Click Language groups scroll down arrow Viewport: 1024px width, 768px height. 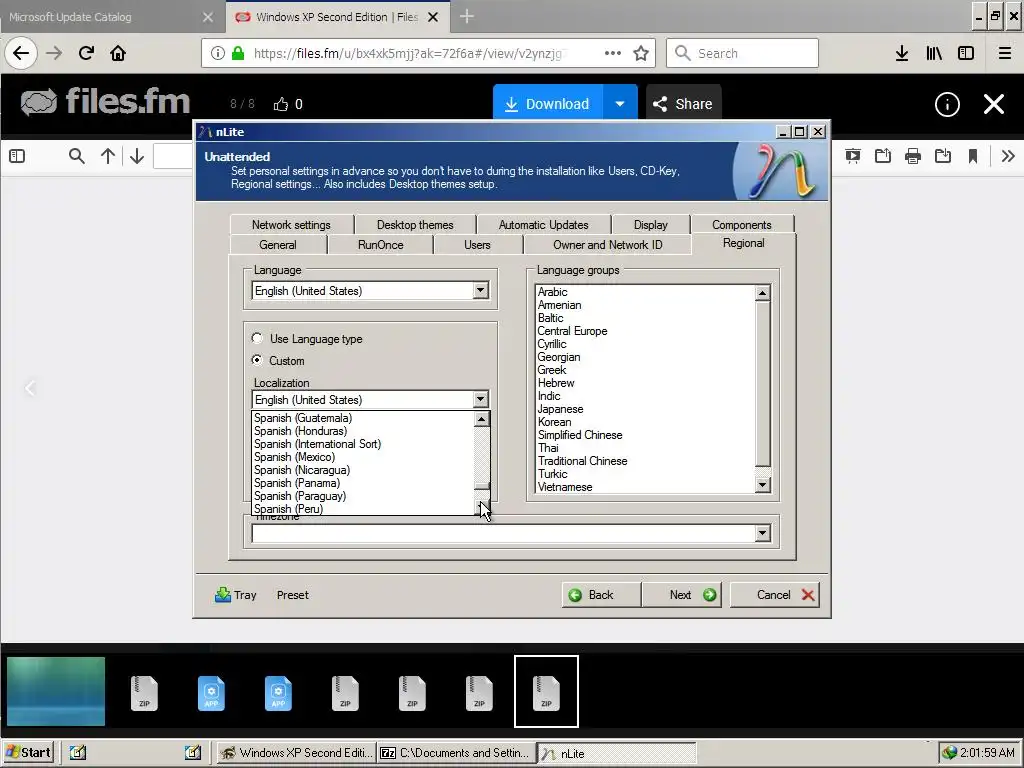pos(762,485)
